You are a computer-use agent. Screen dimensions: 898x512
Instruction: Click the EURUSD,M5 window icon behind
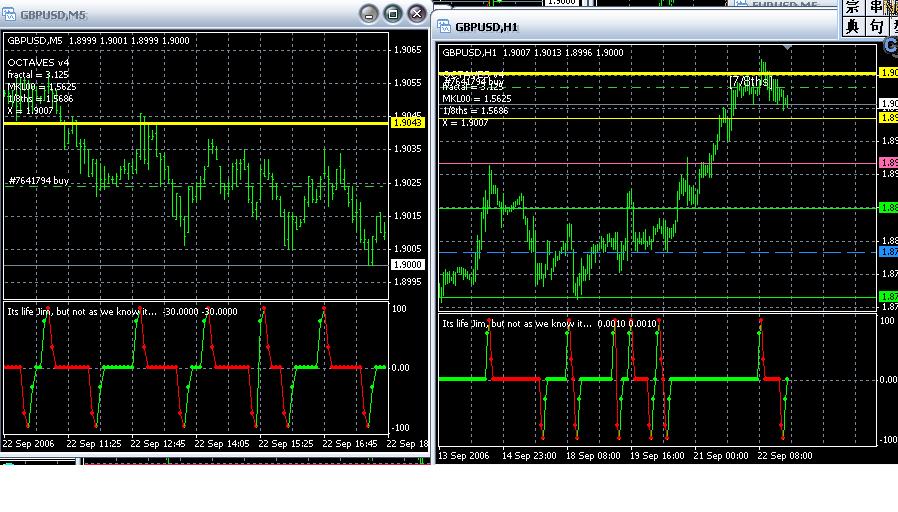pos(741,4)
